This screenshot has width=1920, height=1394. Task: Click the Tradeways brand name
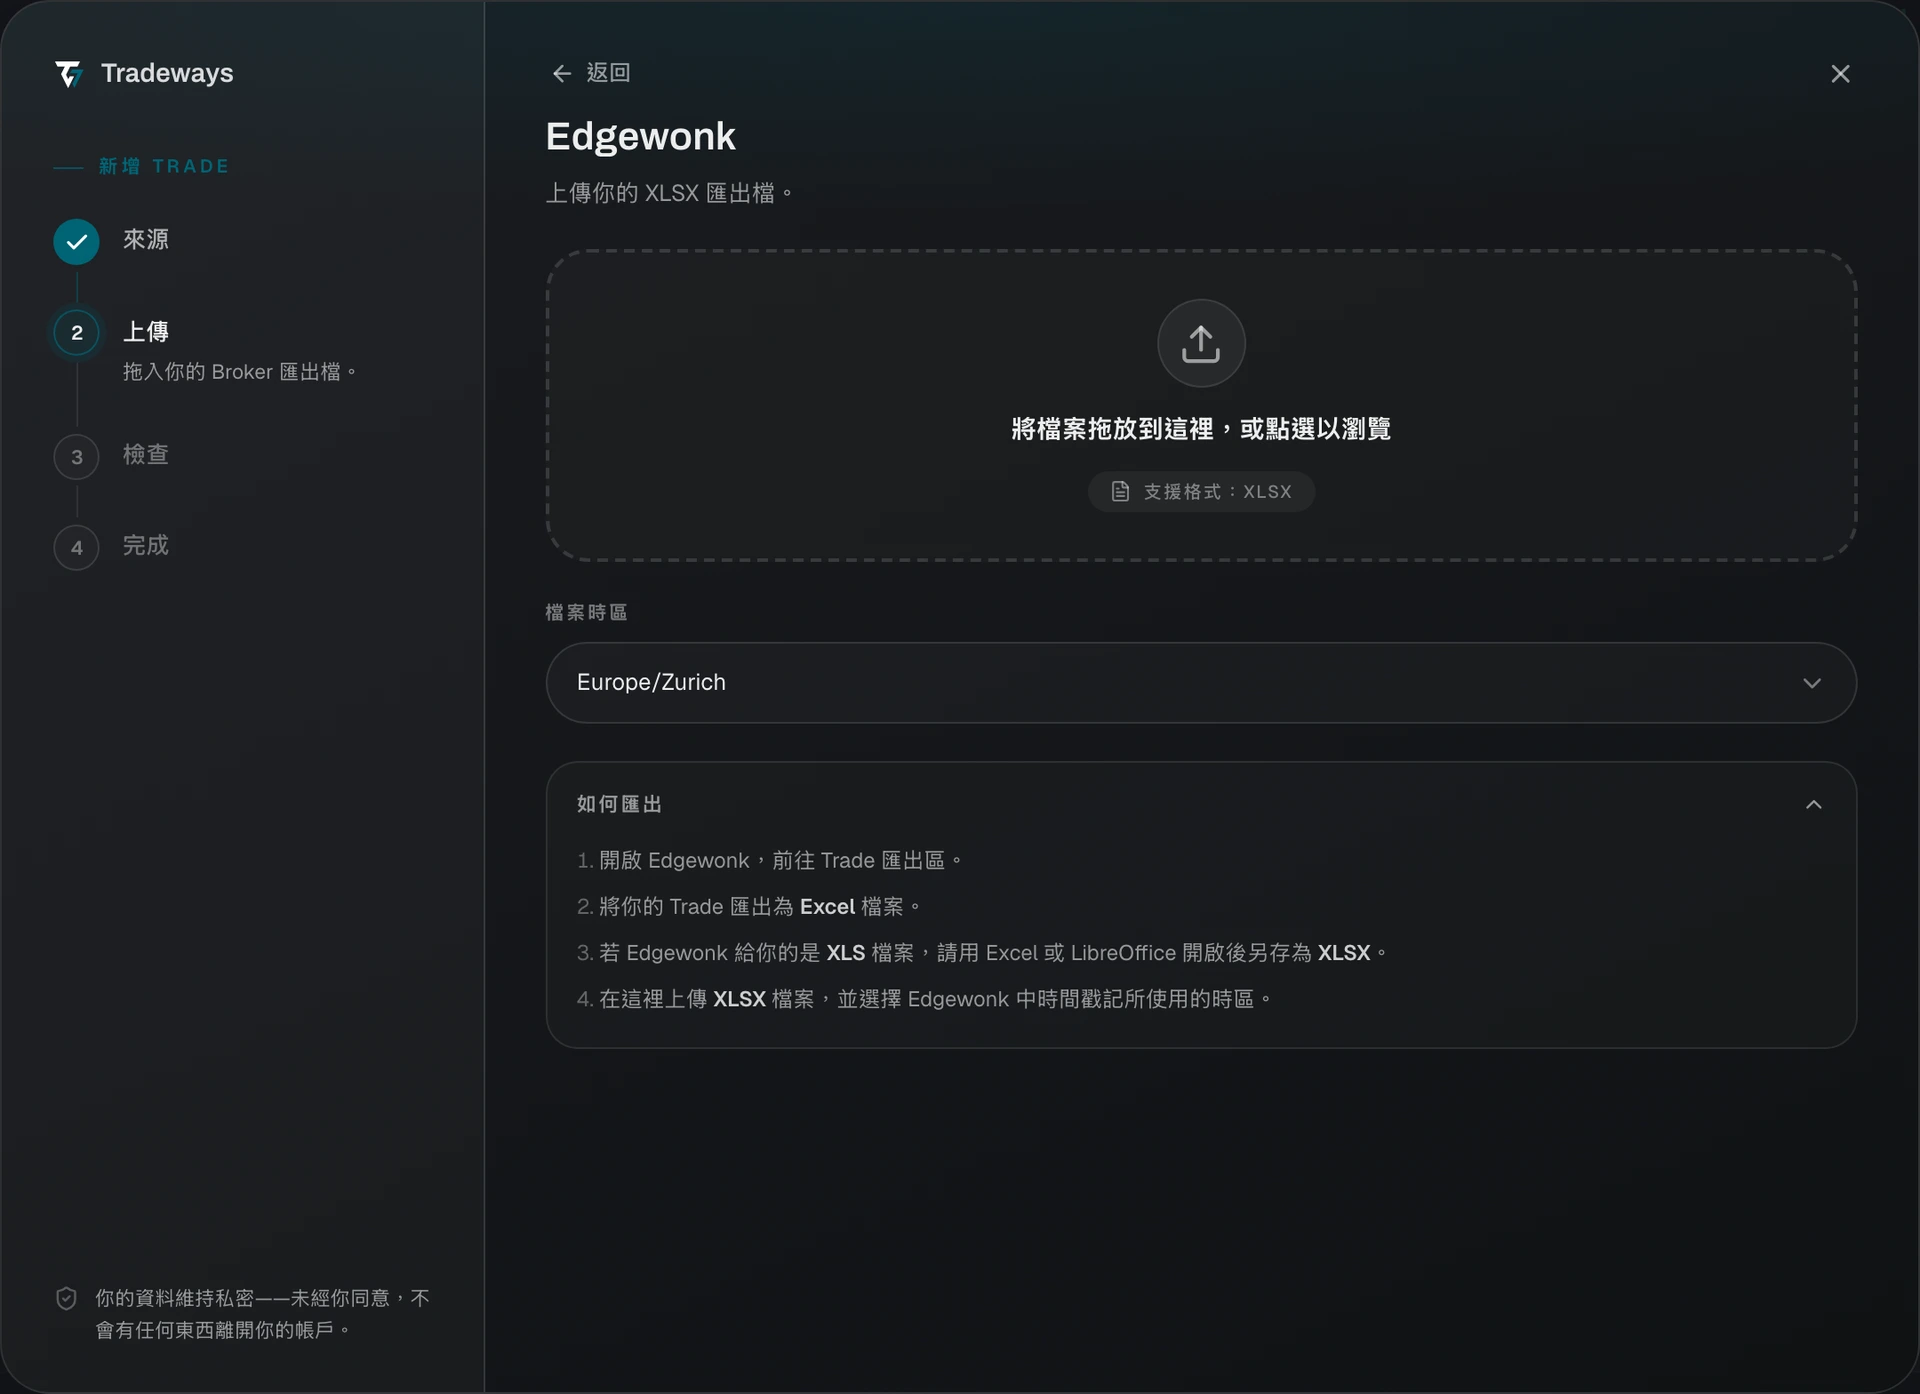[167, 73]
